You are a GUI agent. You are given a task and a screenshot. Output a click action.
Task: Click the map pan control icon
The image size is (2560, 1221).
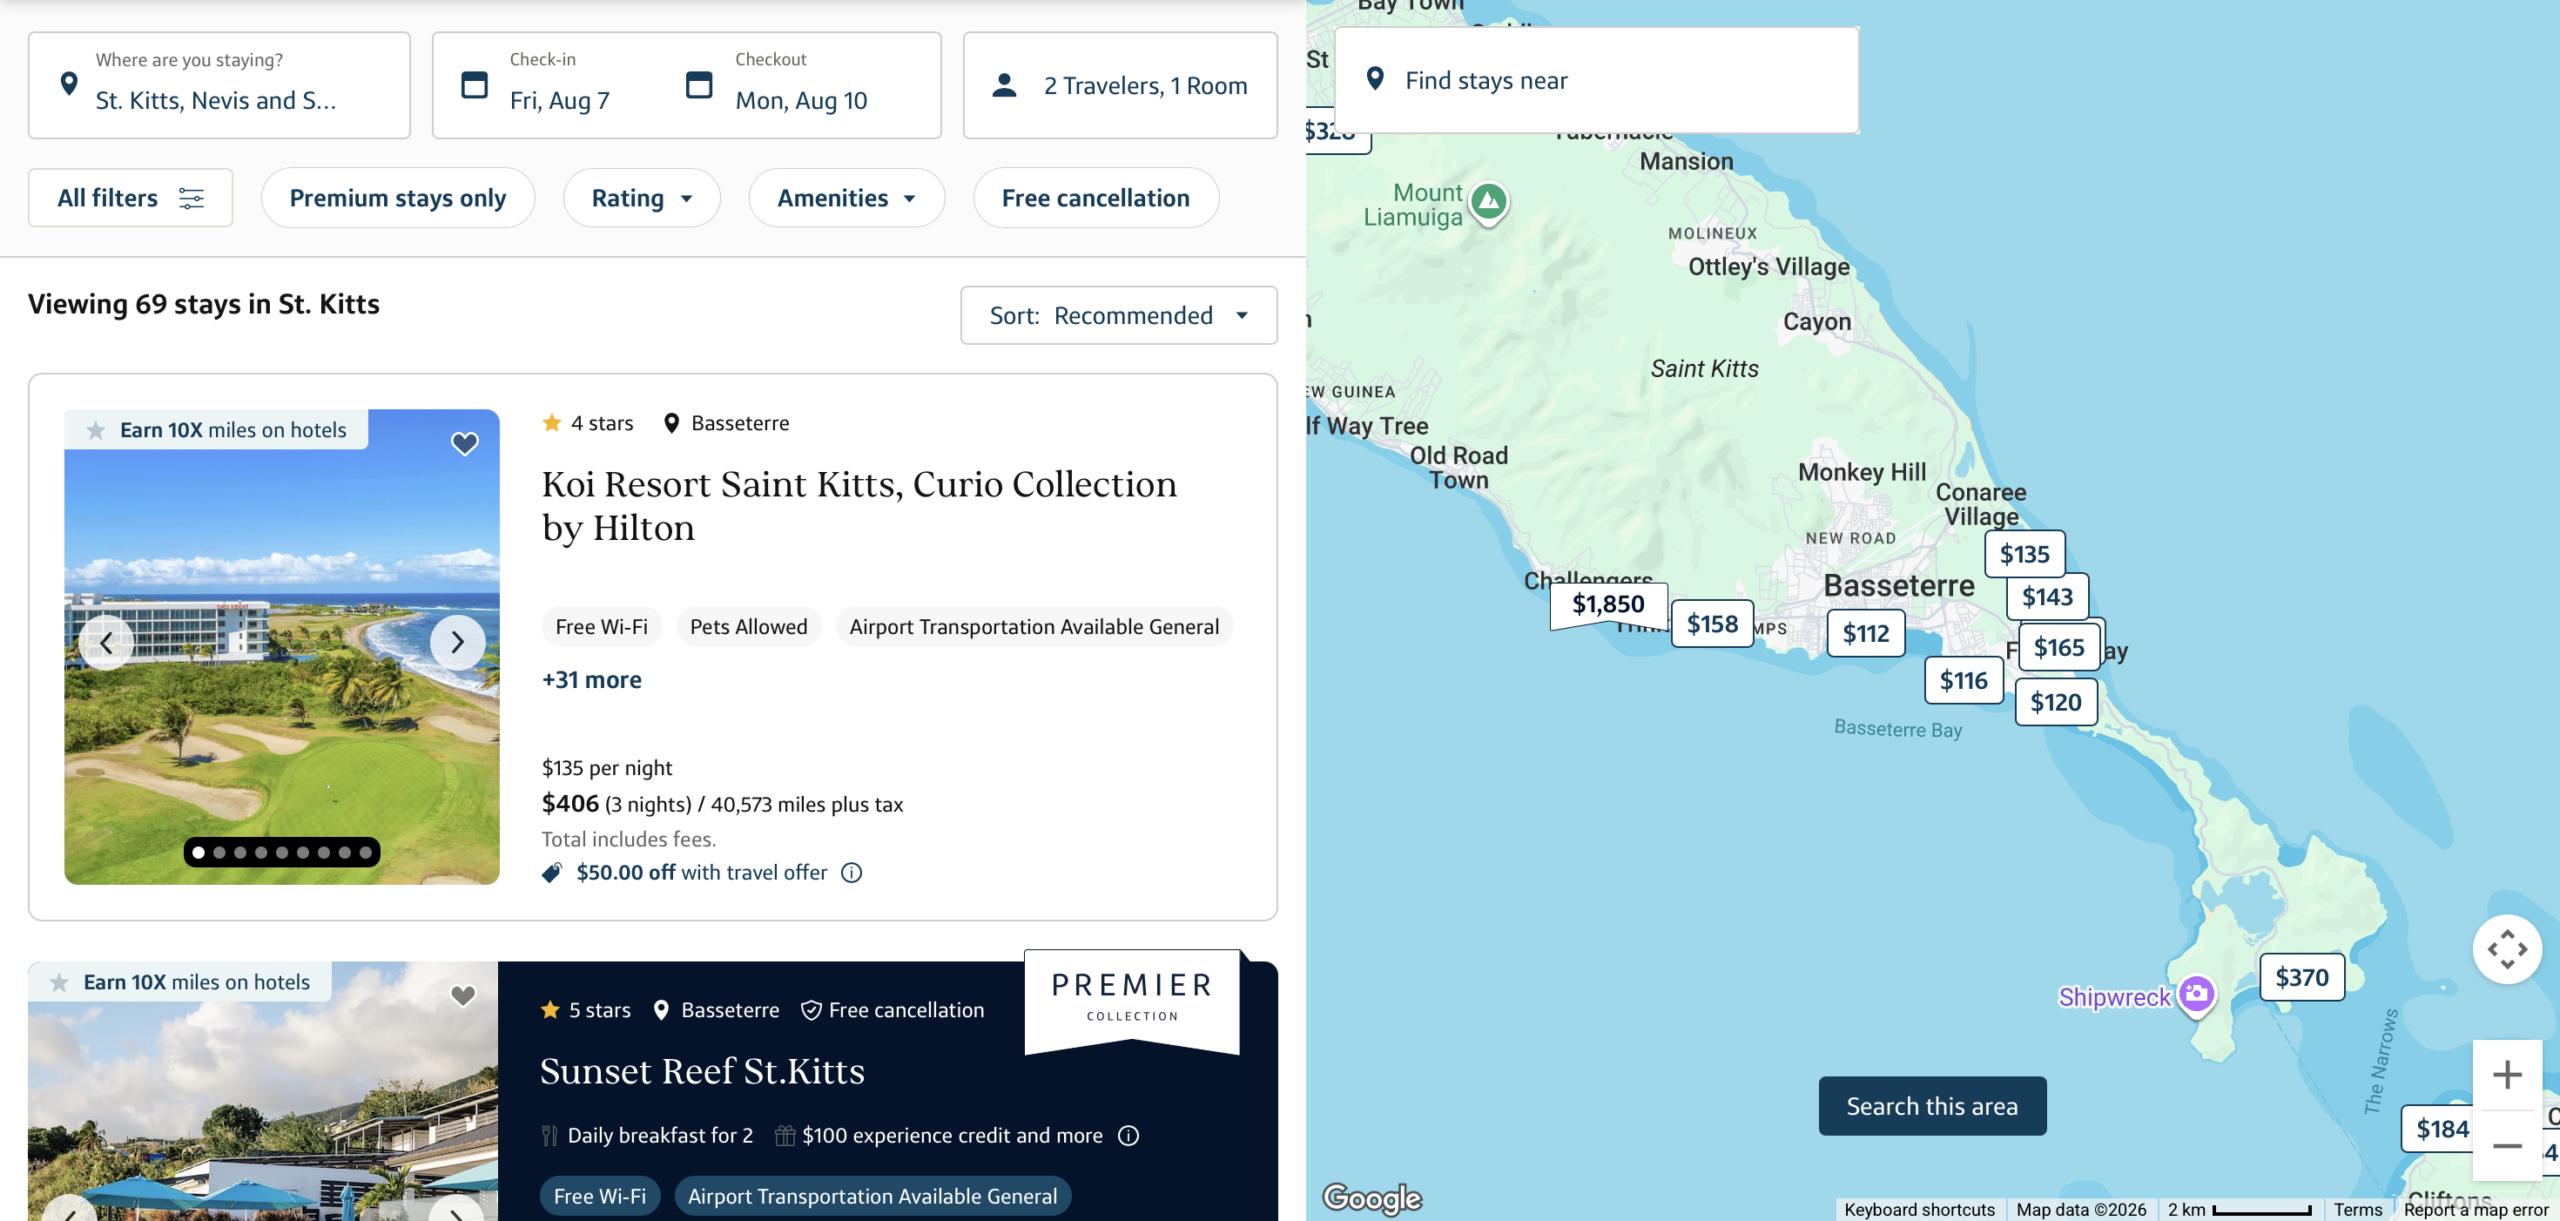pos(2507,949)
